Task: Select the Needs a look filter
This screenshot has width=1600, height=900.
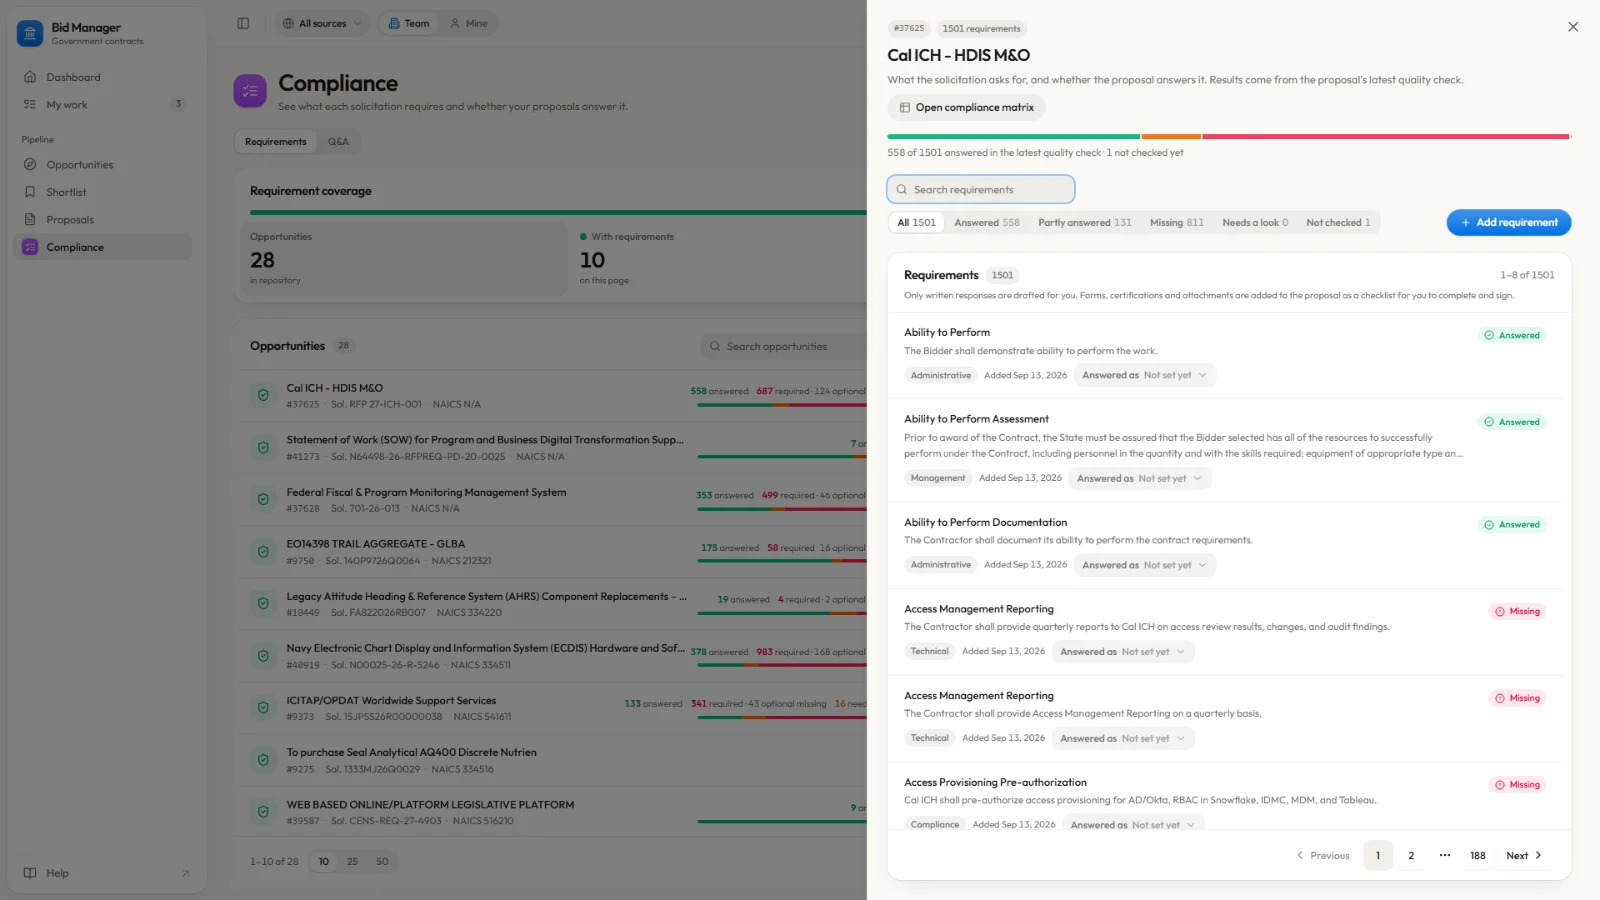Action: [x=1255, y=222]
